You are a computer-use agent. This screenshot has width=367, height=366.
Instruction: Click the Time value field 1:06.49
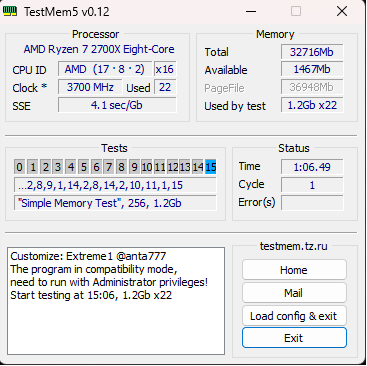312,167
